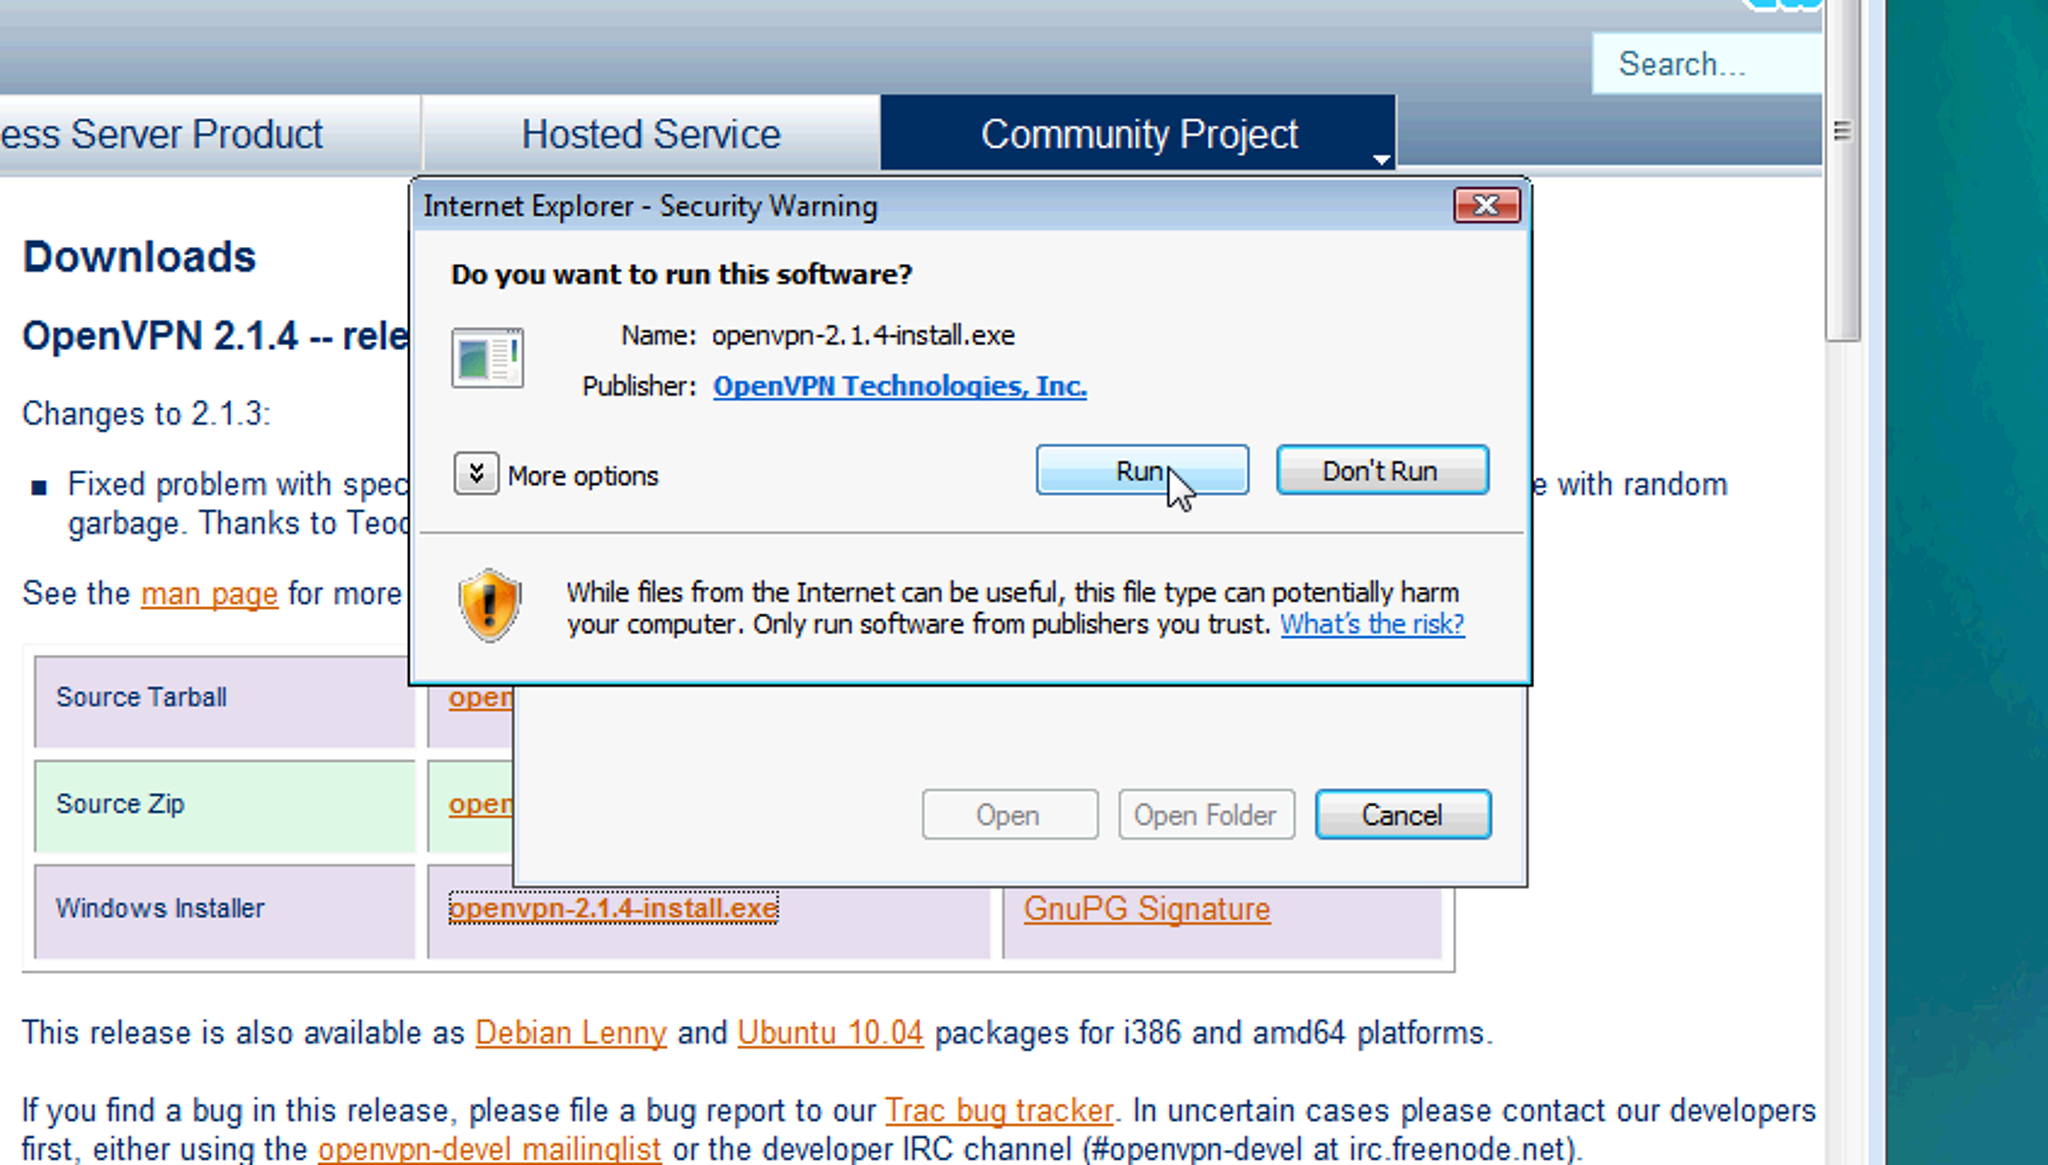Click the Open Folder button

1206,814
